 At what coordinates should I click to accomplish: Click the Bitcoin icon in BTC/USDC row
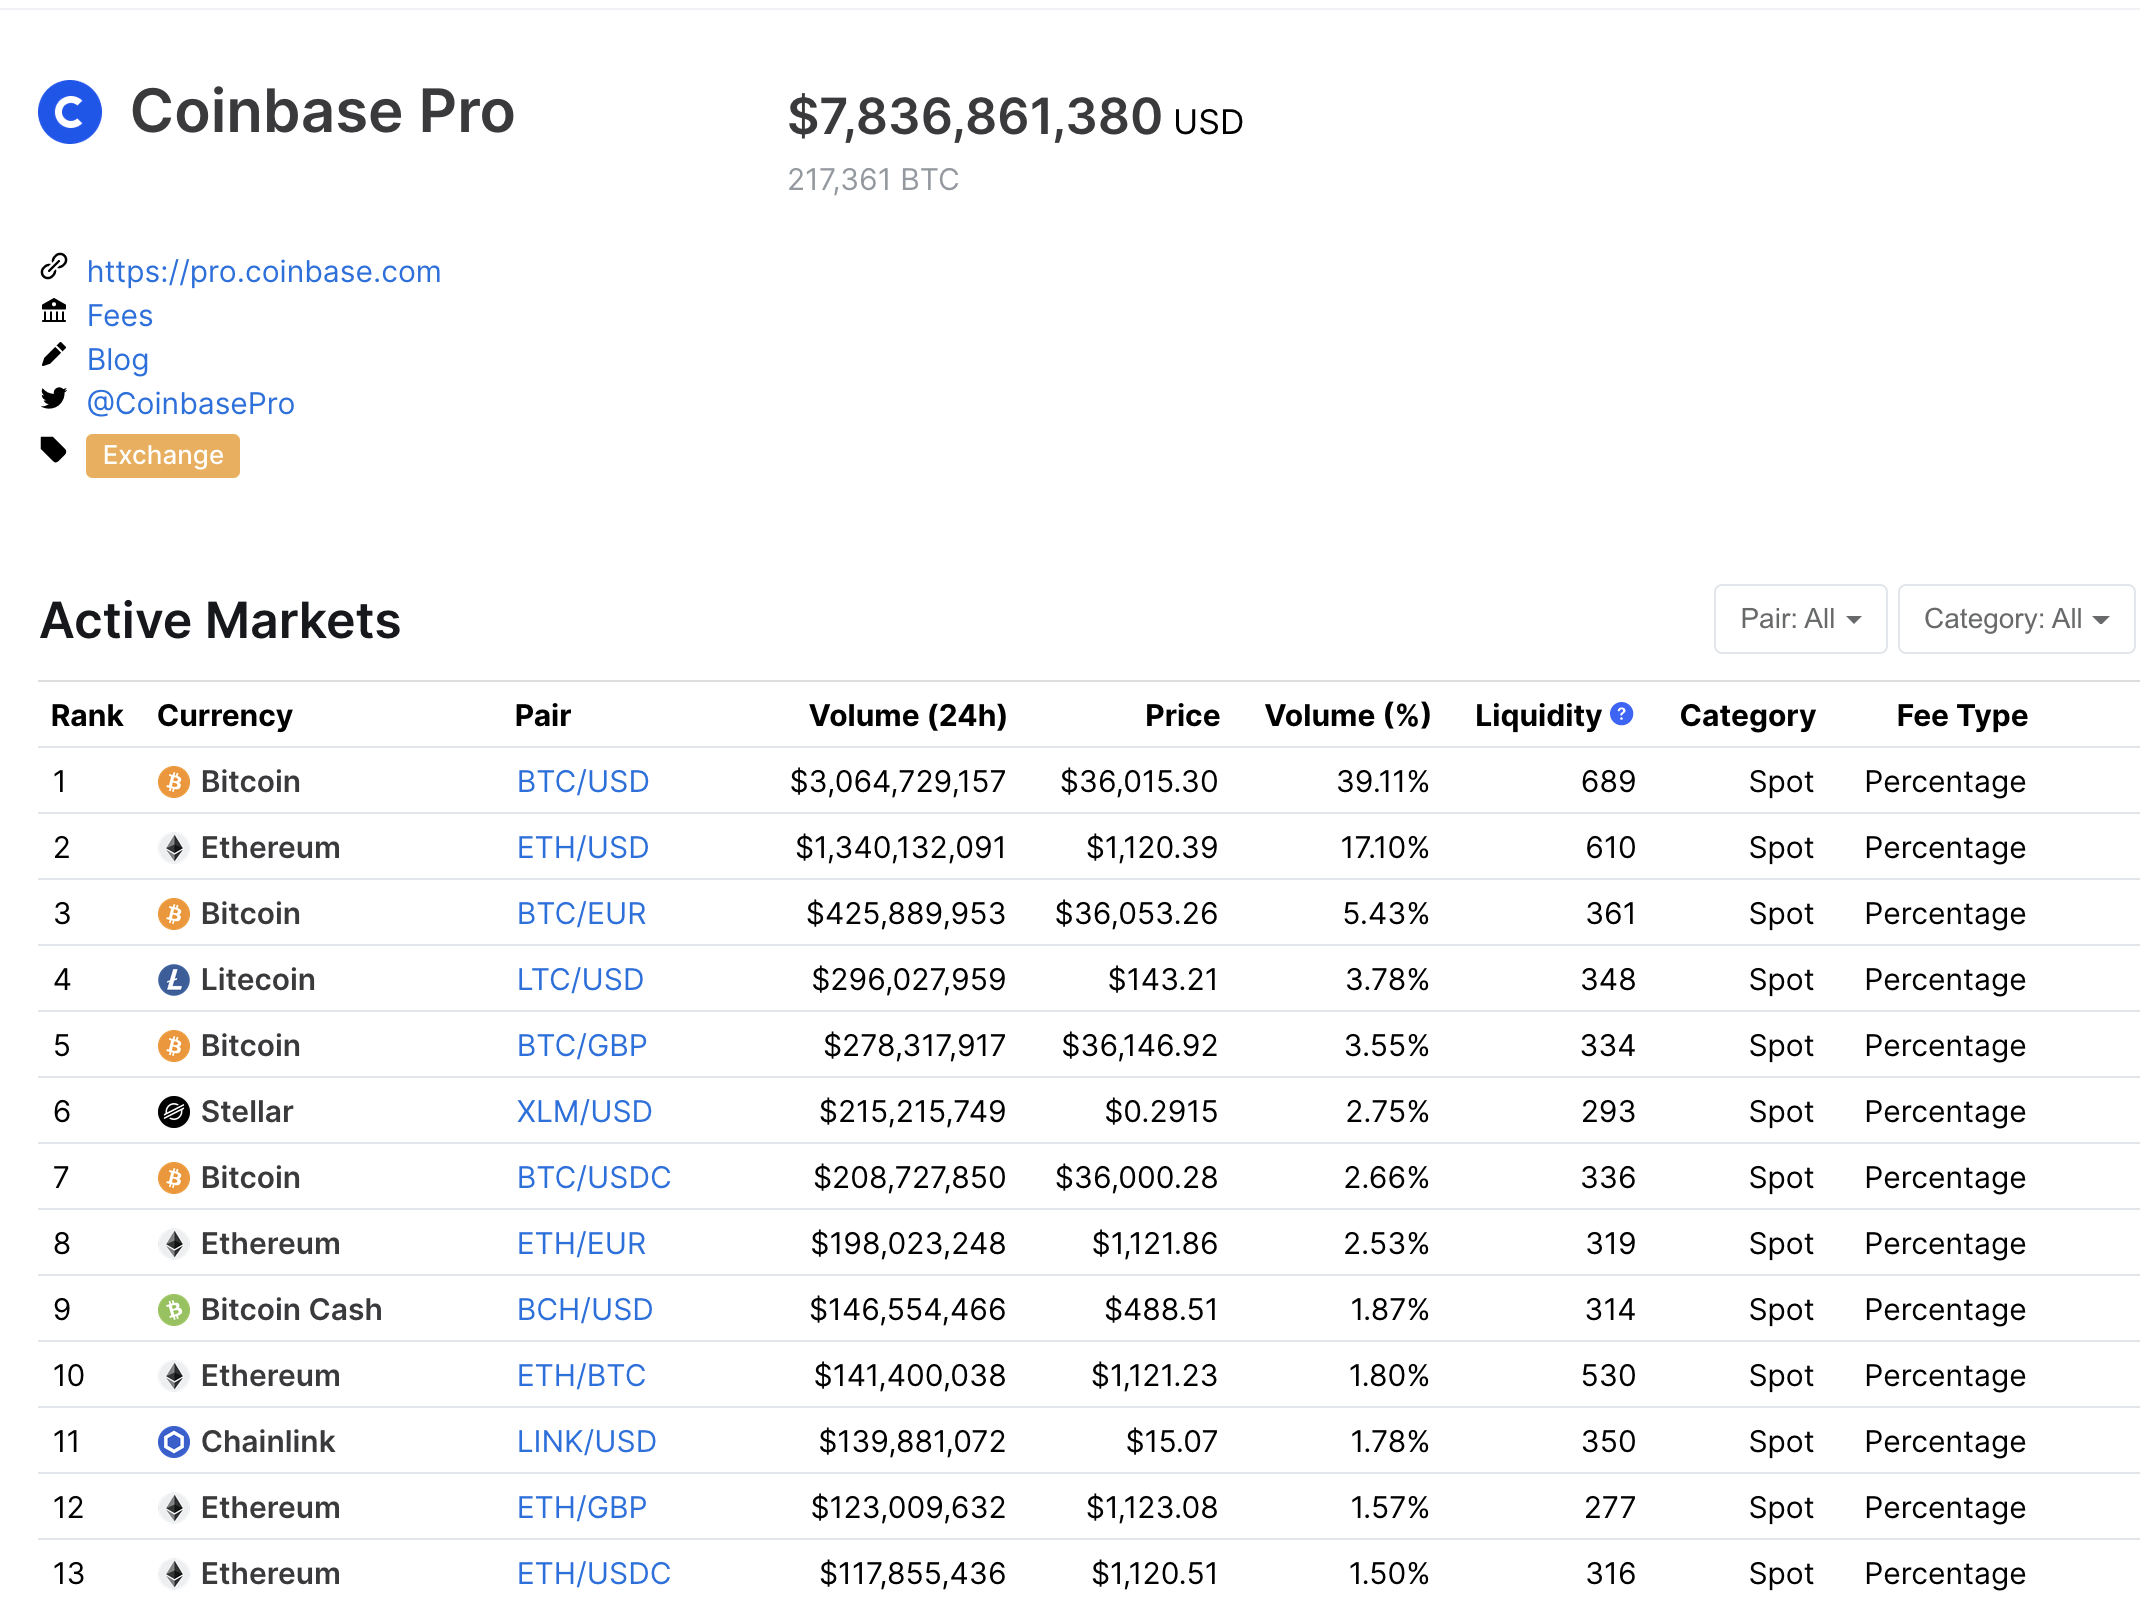click(174, 1178)
